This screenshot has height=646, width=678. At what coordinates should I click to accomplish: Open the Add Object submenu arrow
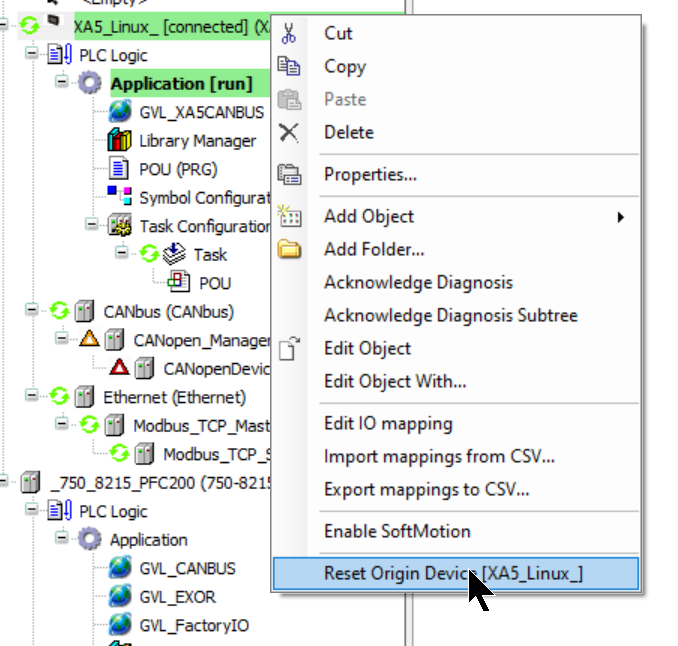(x=620, y=217)
